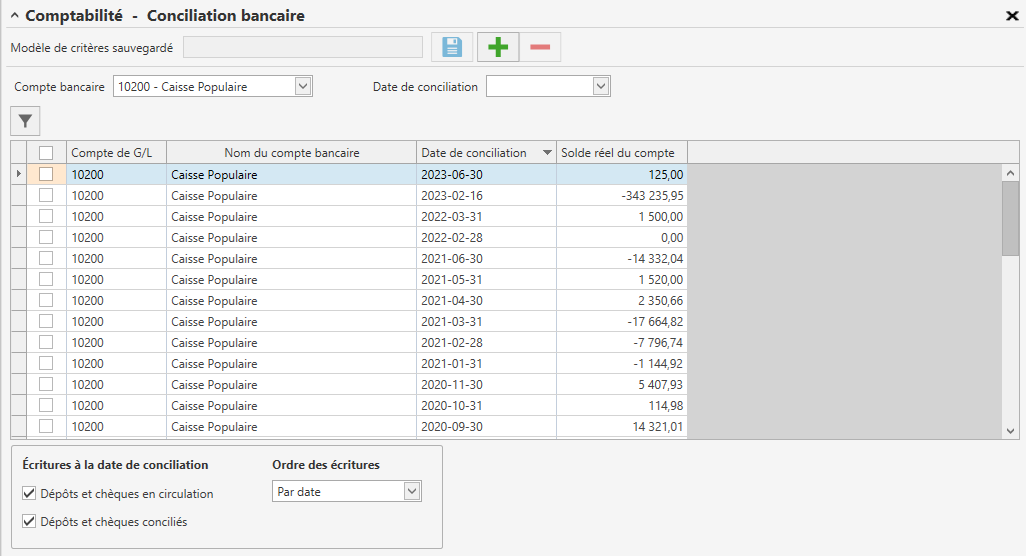The width and height of the screenshot is (1026, 556).
Task: Click the scroll up arrow of the table
Action: 1010,173
